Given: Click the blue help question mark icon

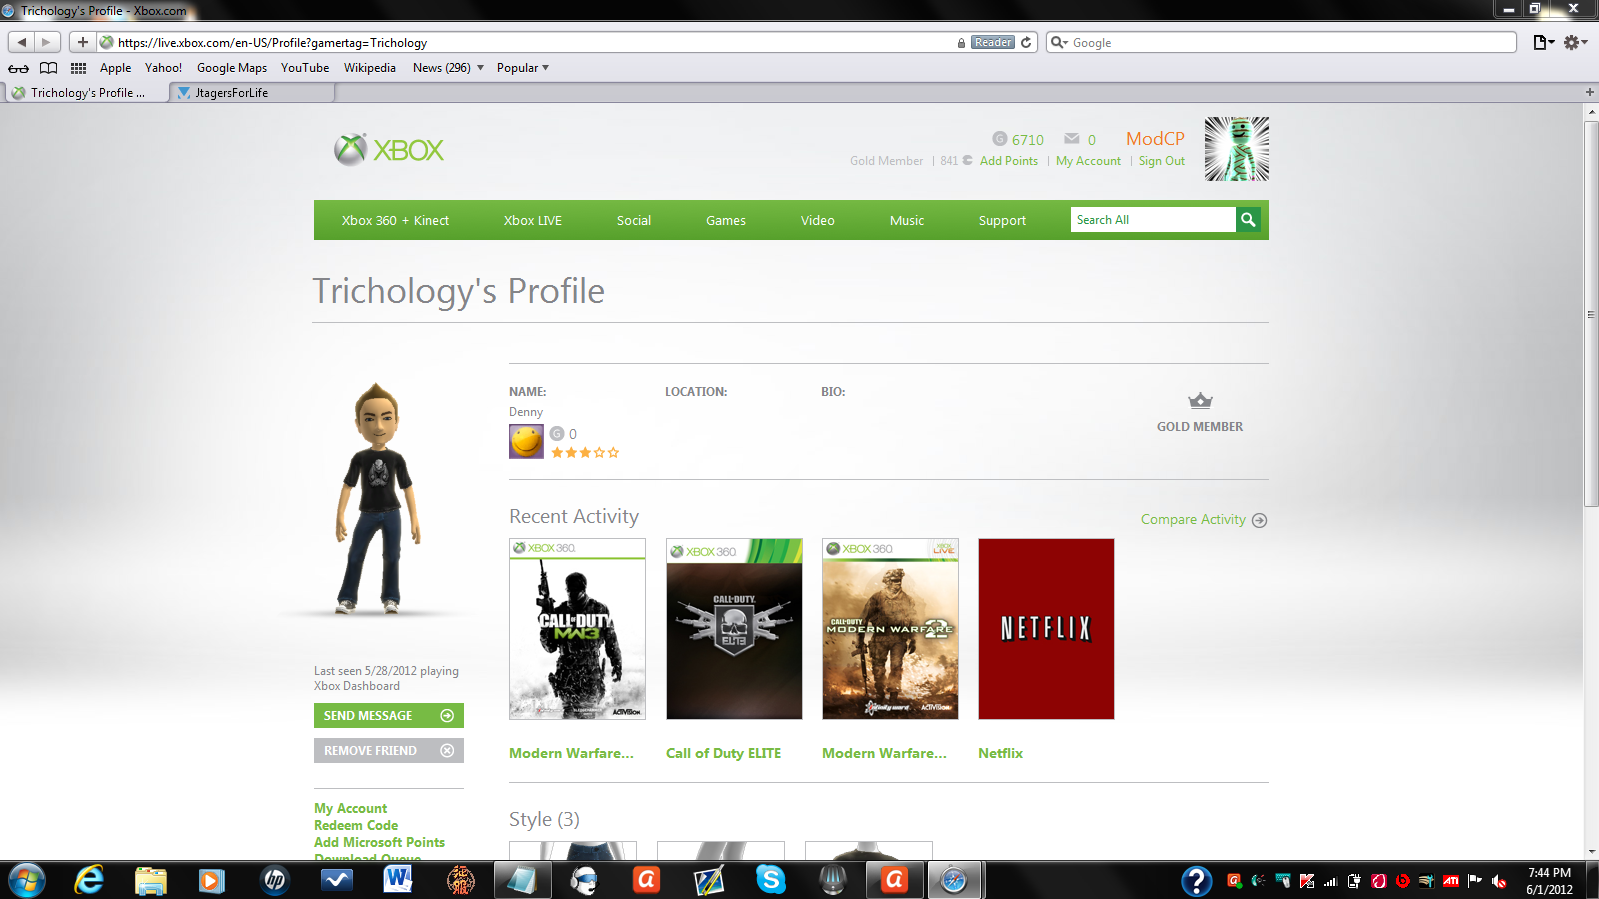Looking at the screenshot, I should 1196,881.
